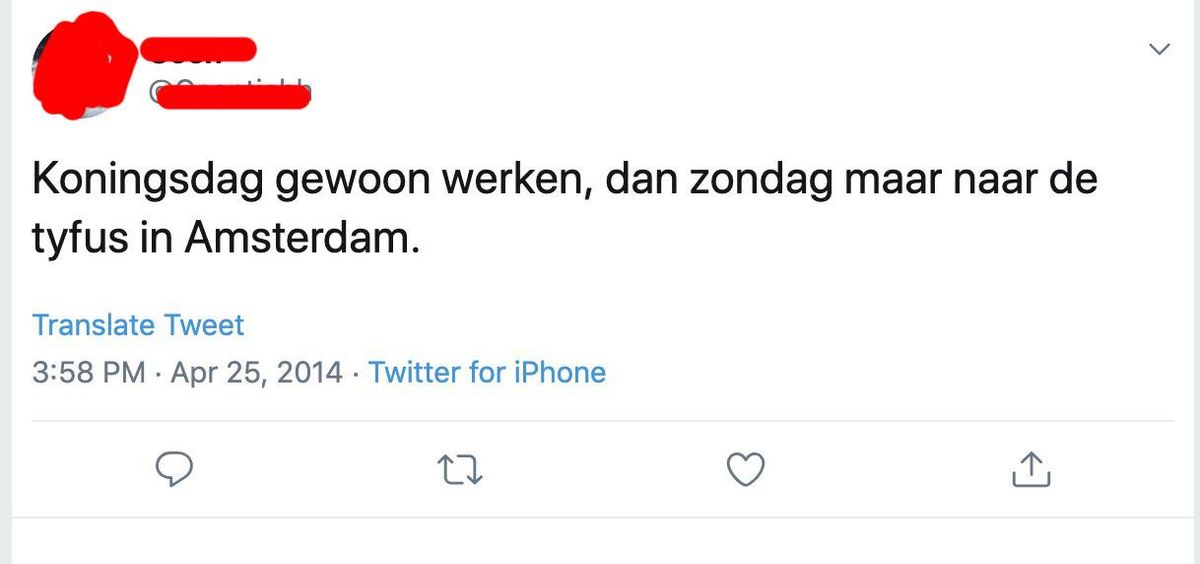Screen dimensions: 1200x564
Task: Expand the tweet options chevron menu
Action: point(1159,48)
